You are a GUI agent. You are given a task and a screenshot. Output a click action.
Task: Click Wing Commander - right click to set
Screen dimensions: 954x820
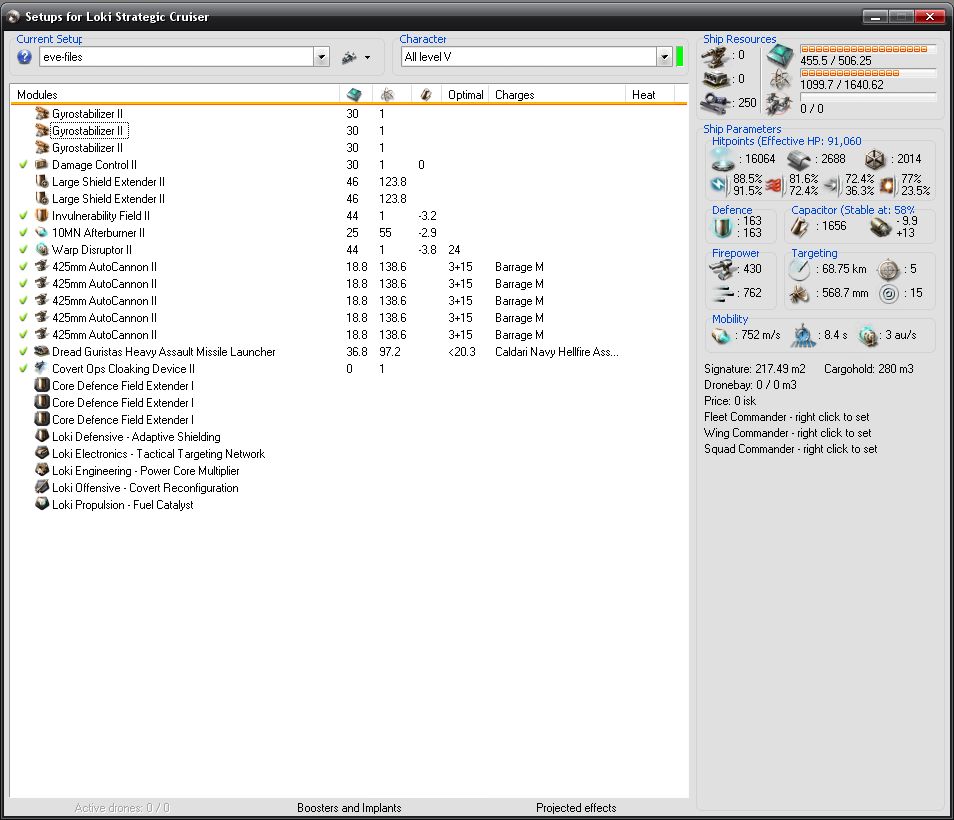click(x=787, y=433)
